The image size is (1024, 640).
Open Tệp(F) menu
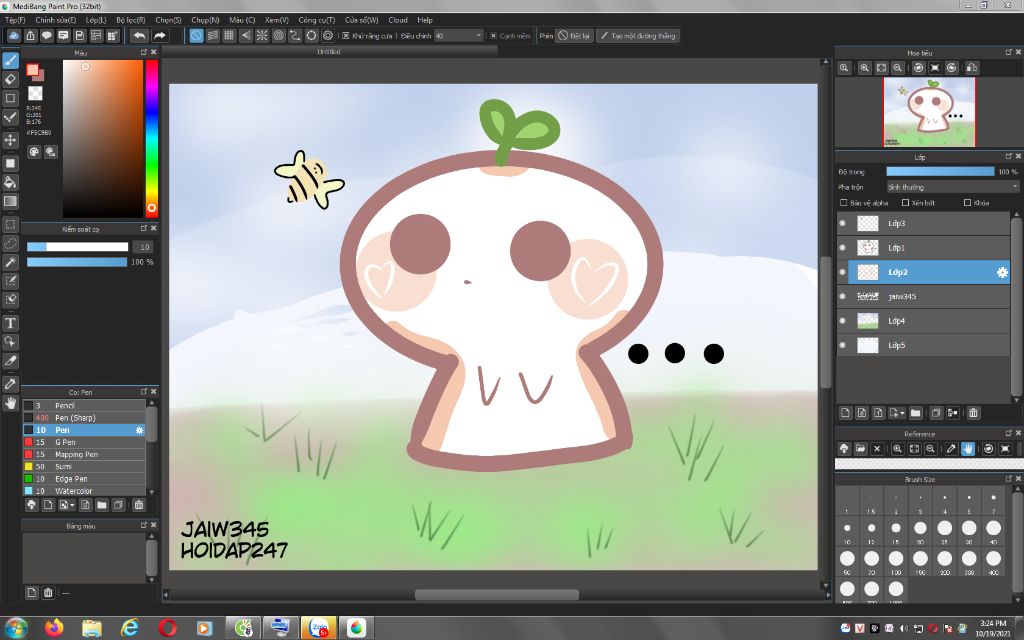click(14, 20)
